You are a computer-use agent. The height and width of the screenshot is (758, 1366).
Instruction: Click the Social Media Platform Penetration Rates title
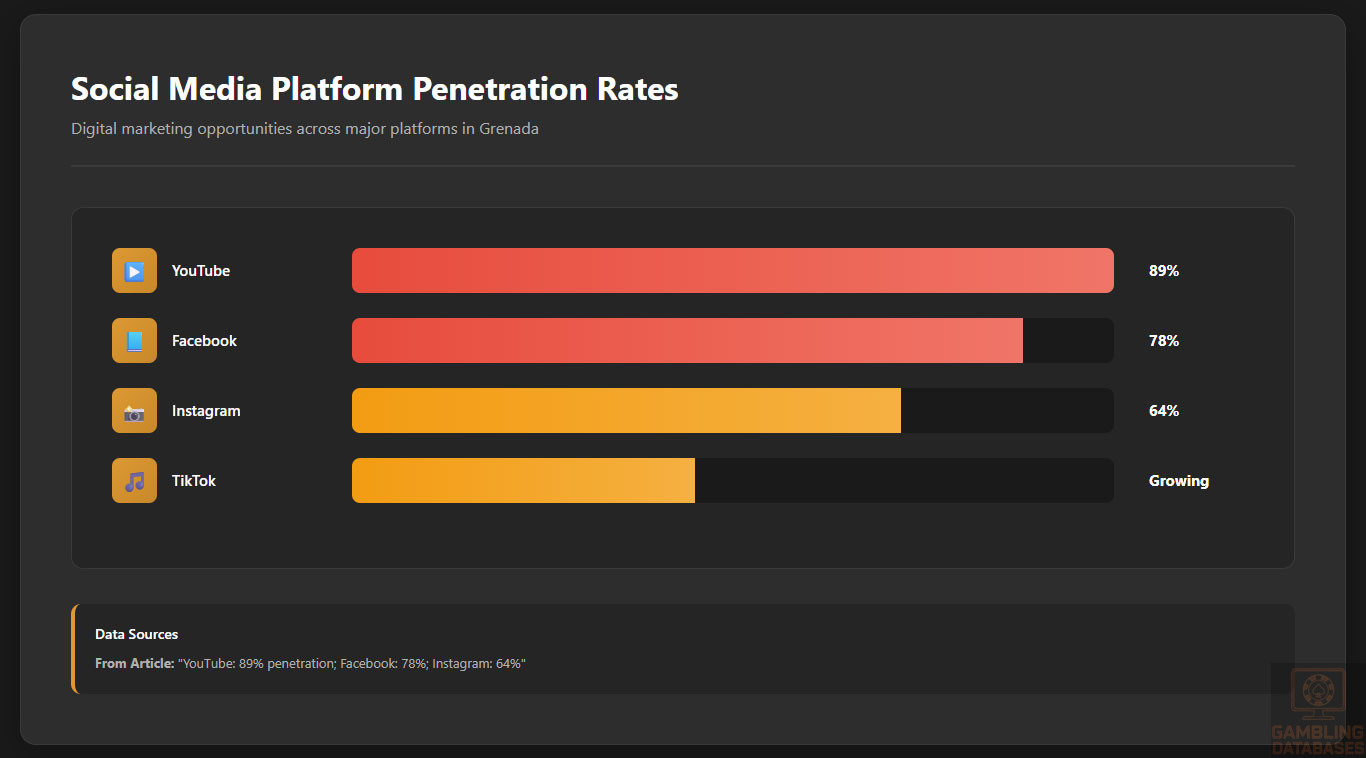click(374, 89)
